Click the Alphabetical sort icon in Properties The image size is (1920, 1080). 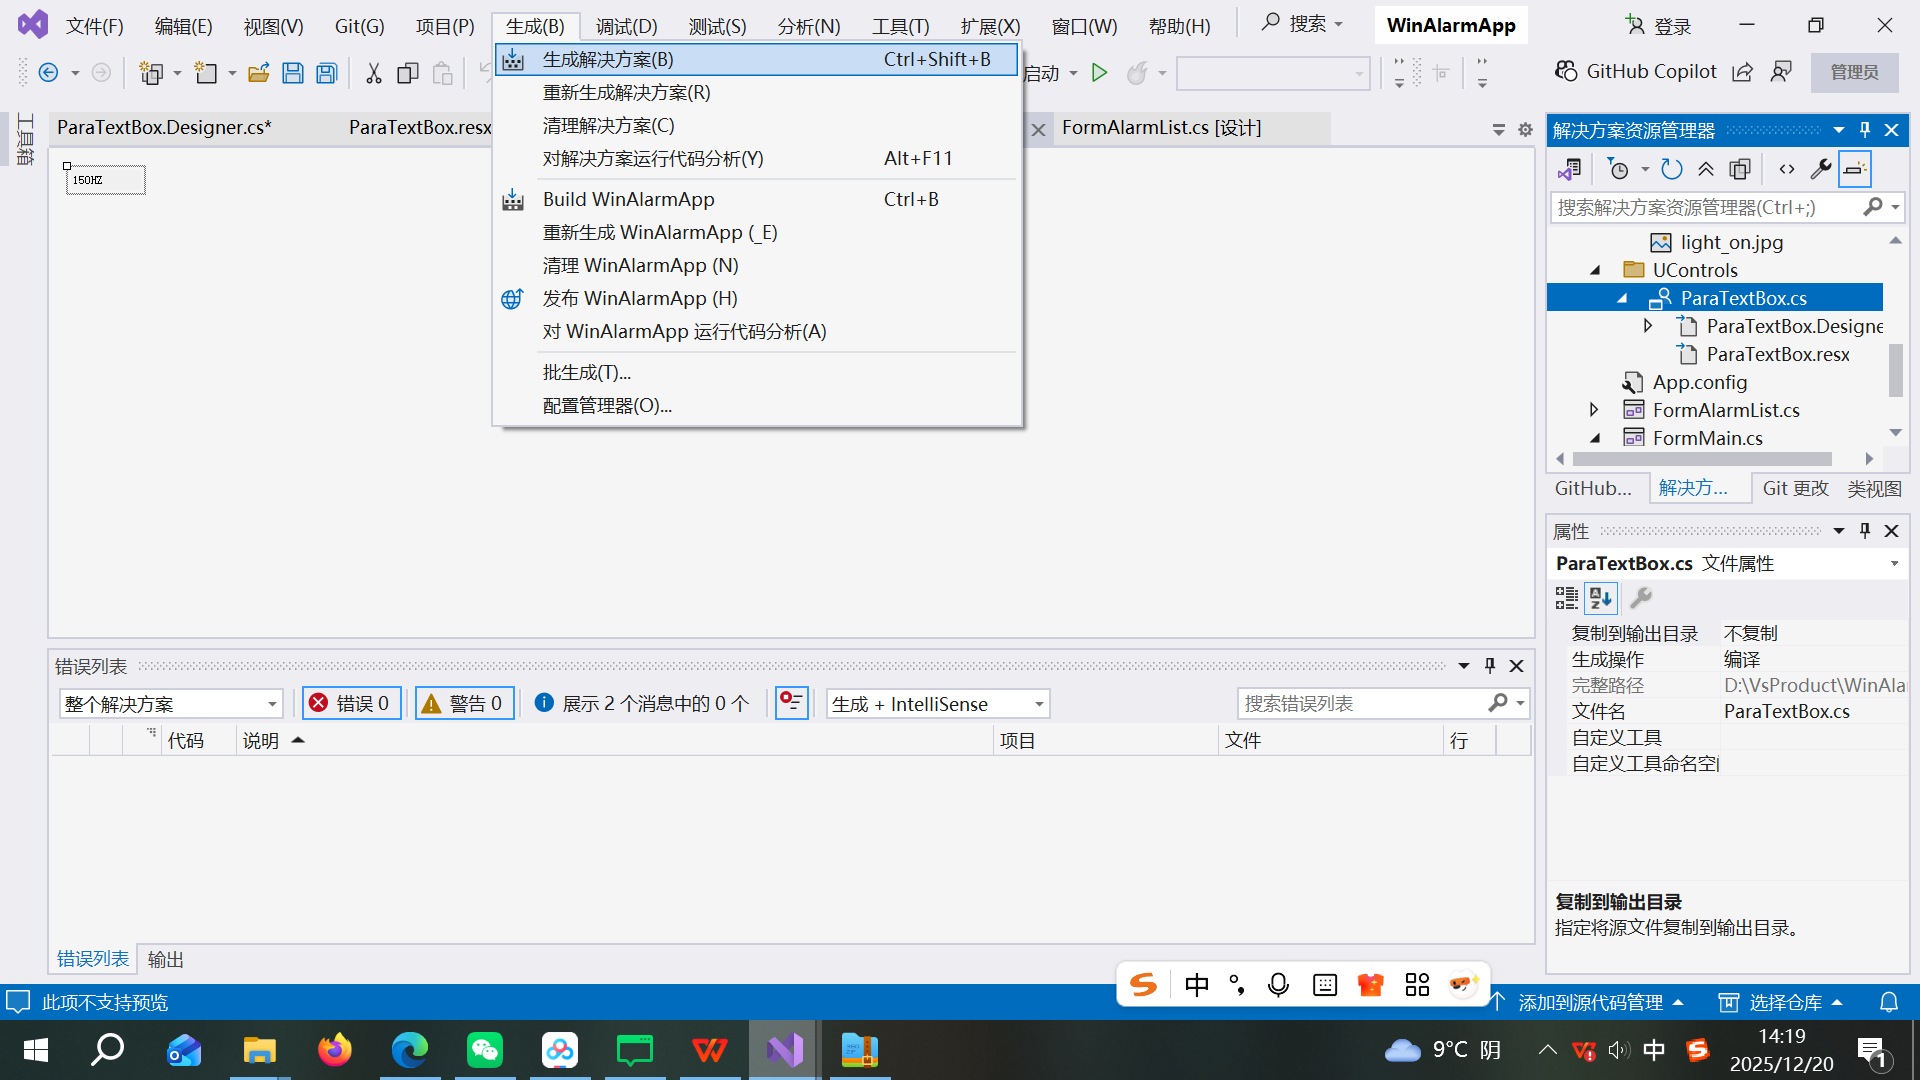pos(1600,598)
